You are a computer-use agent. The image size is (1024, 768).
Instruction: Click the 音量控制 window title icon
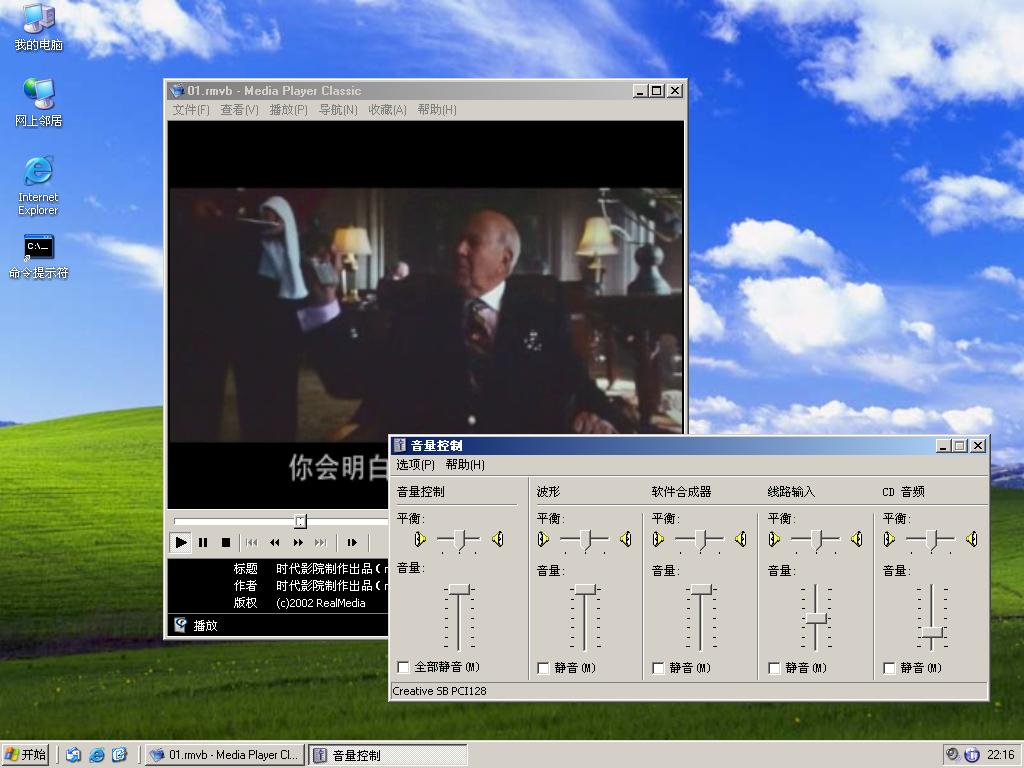pos(400,445)
